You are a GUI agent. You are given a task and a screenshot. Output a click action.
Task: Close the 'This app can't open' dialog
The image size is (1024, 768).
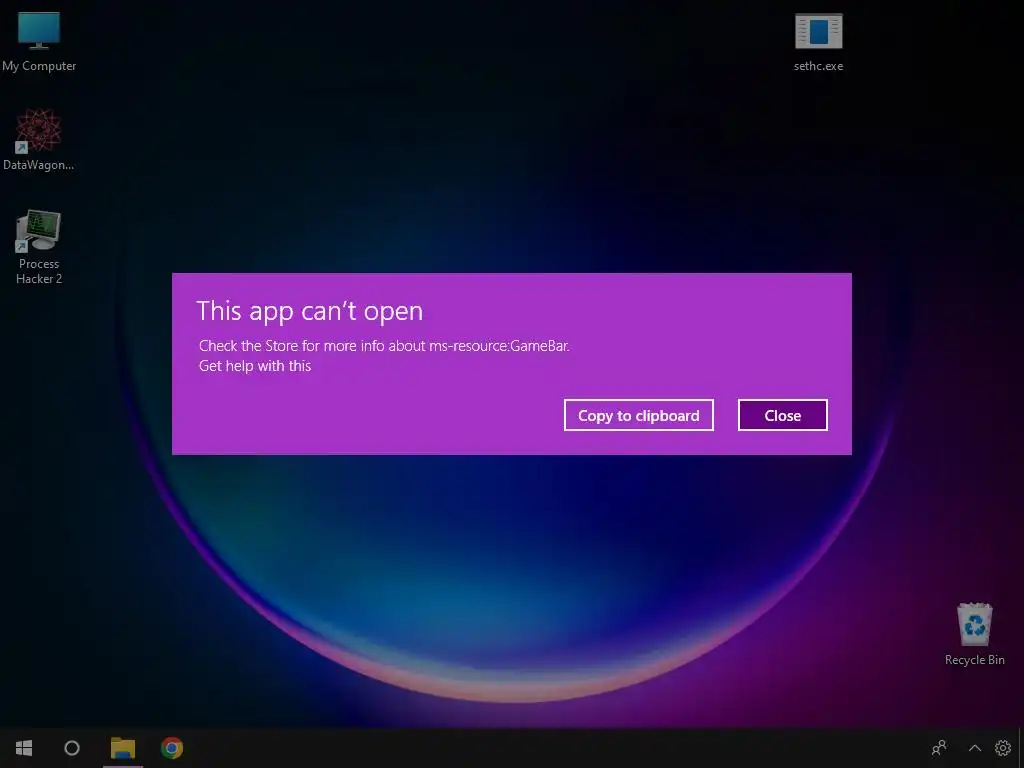[782, 415]
